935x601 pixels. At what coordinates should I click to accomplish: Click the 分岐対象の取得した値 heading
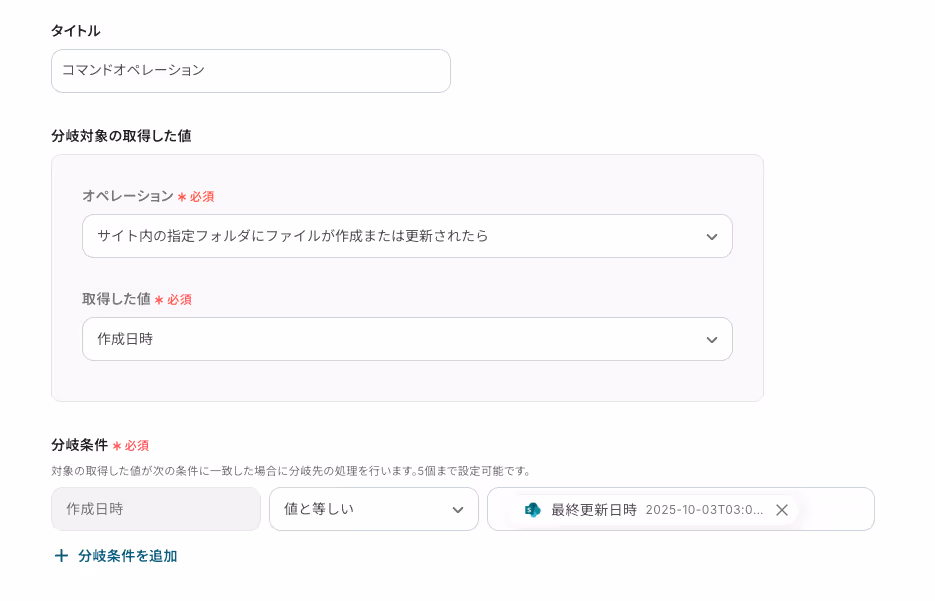(x=122, y=136)
